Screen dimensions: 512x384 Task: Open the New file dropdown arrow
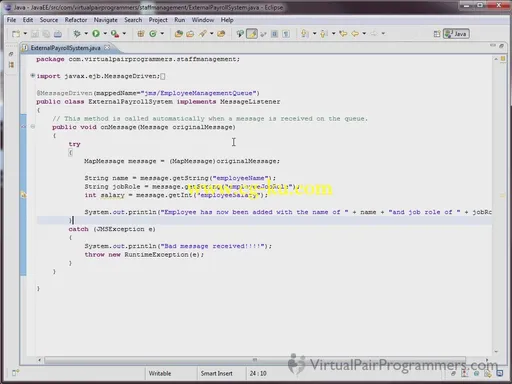coord(25,34)
